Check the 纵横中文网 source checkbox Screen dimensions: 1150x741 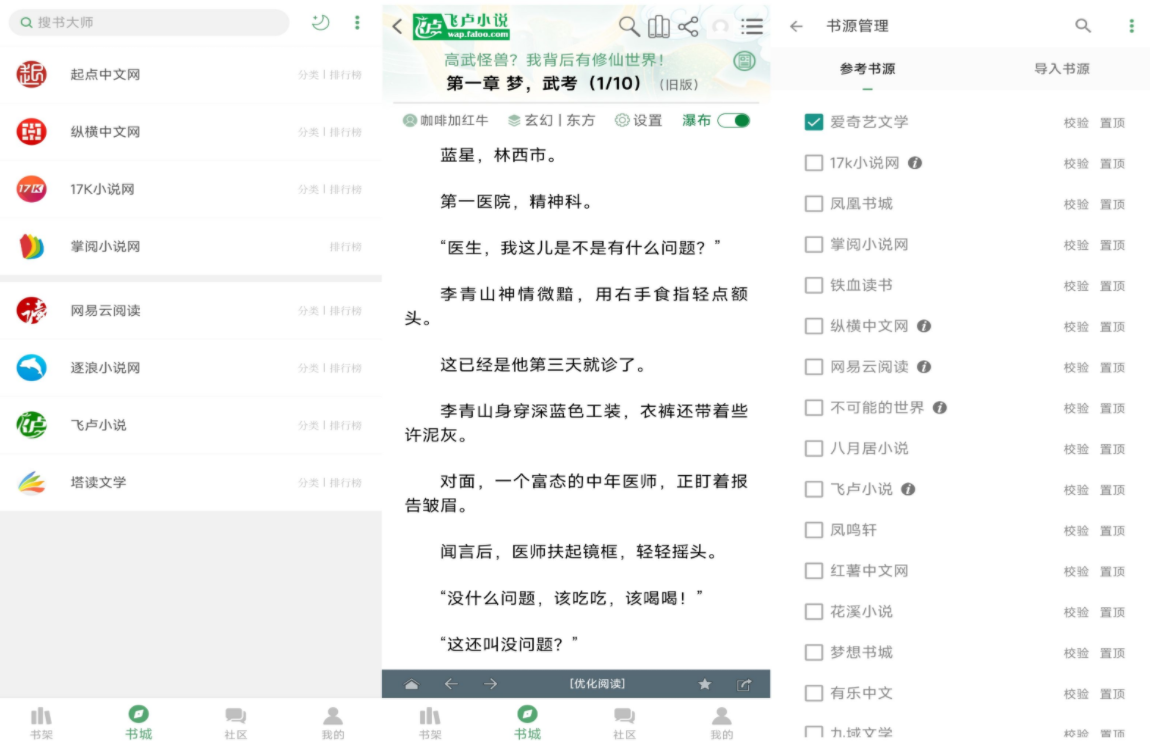(x=813, y=326)
